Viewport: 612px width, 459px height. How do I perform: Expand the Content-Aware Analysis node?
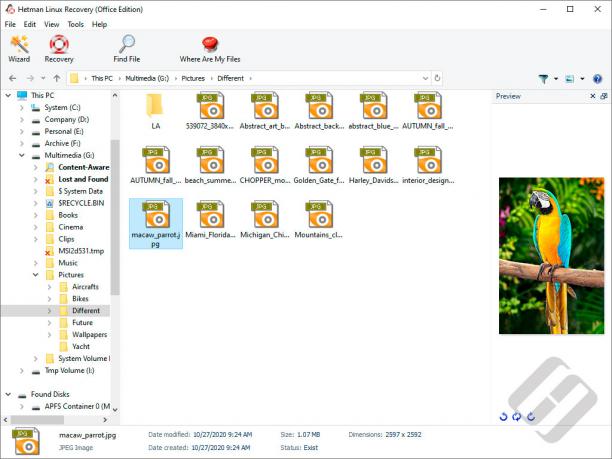pyautogui.click(x=36, y=167)
